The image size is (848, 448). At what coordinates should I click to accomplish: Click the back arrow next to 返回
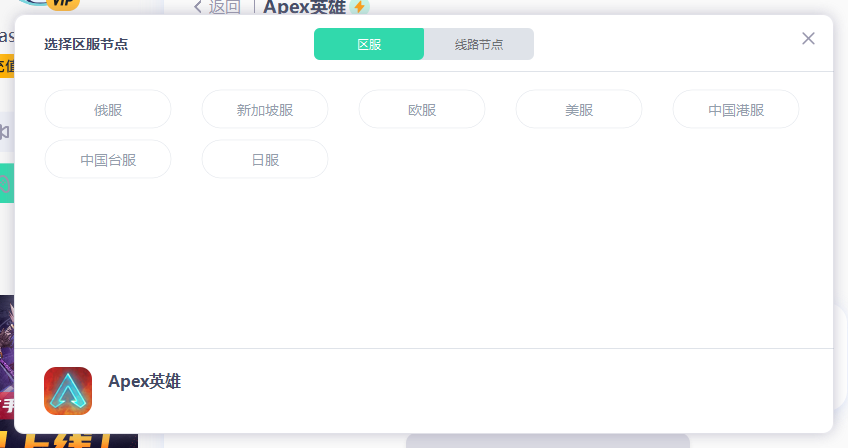(198, 7)
